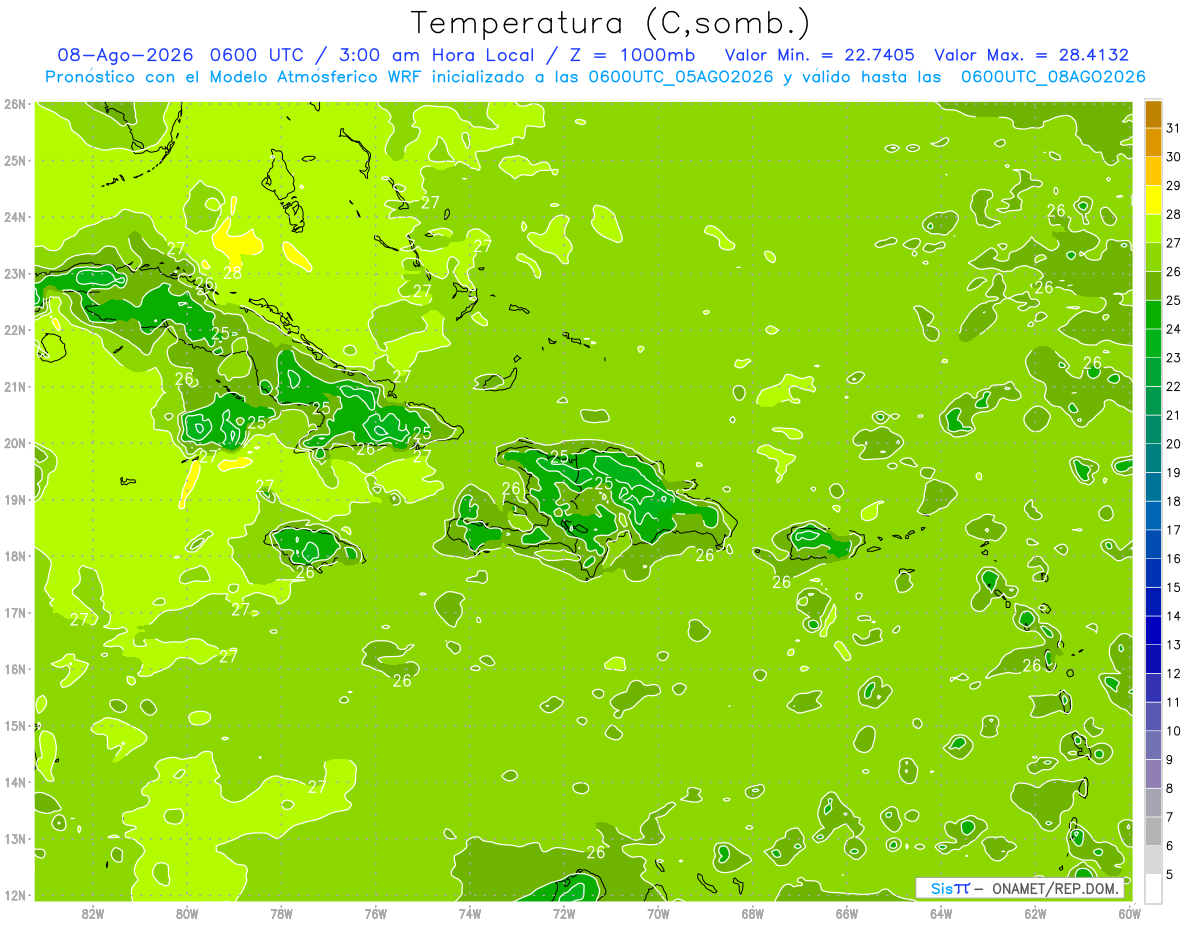Image resolution: width=1200 pixels, height=927 pixels.
Task: Click the 'Z = 1000mb' level text
Action: [x=631, y=55]
